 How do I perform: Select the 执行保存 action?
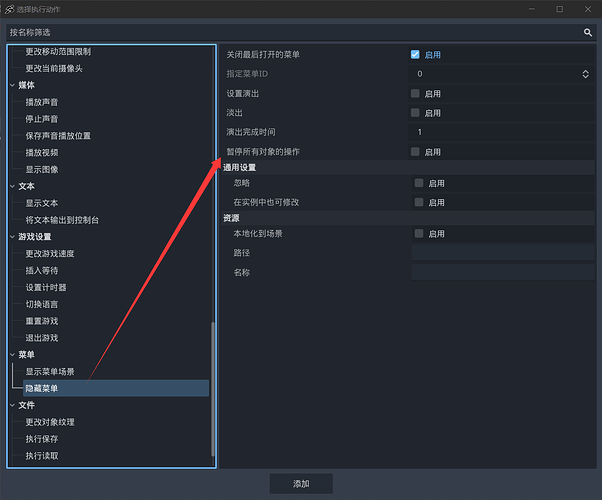41,439
